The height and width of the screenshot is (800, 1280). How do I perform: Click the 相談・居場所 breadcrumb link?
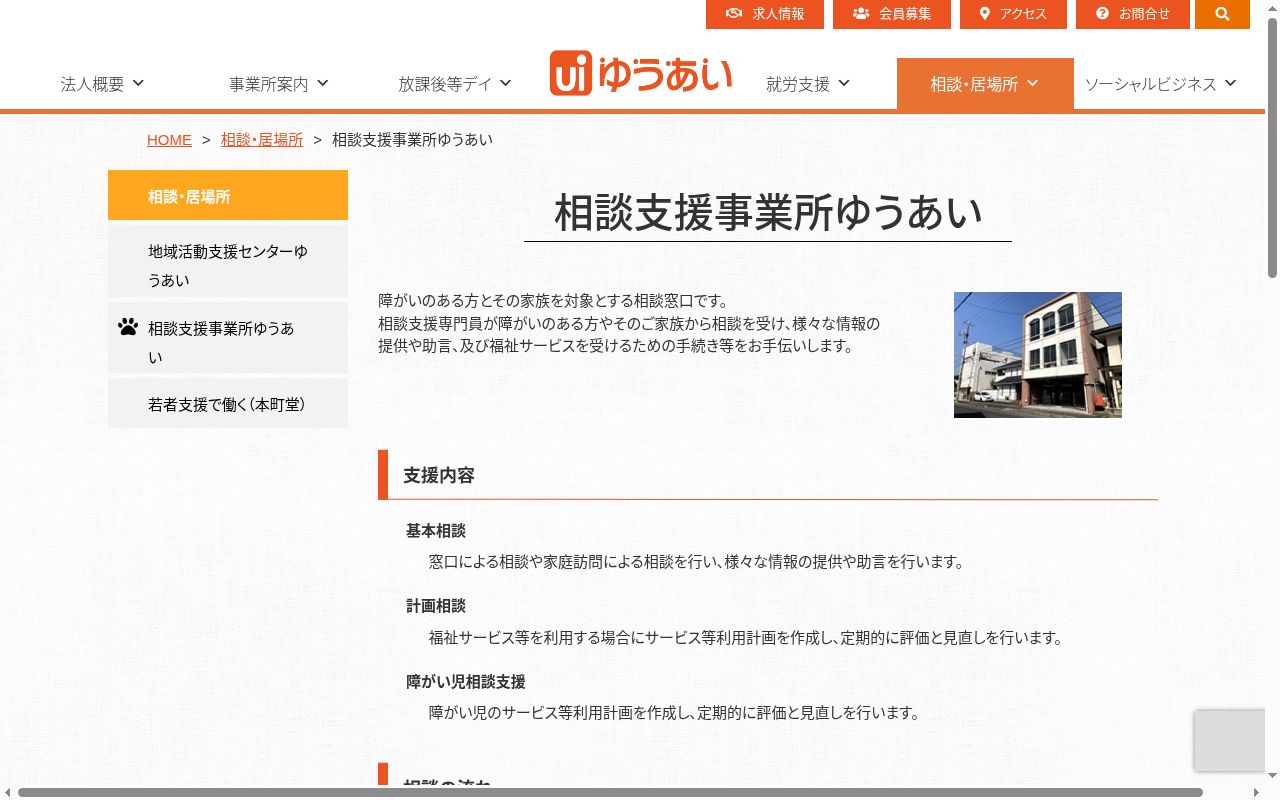(x=262, y=140)
